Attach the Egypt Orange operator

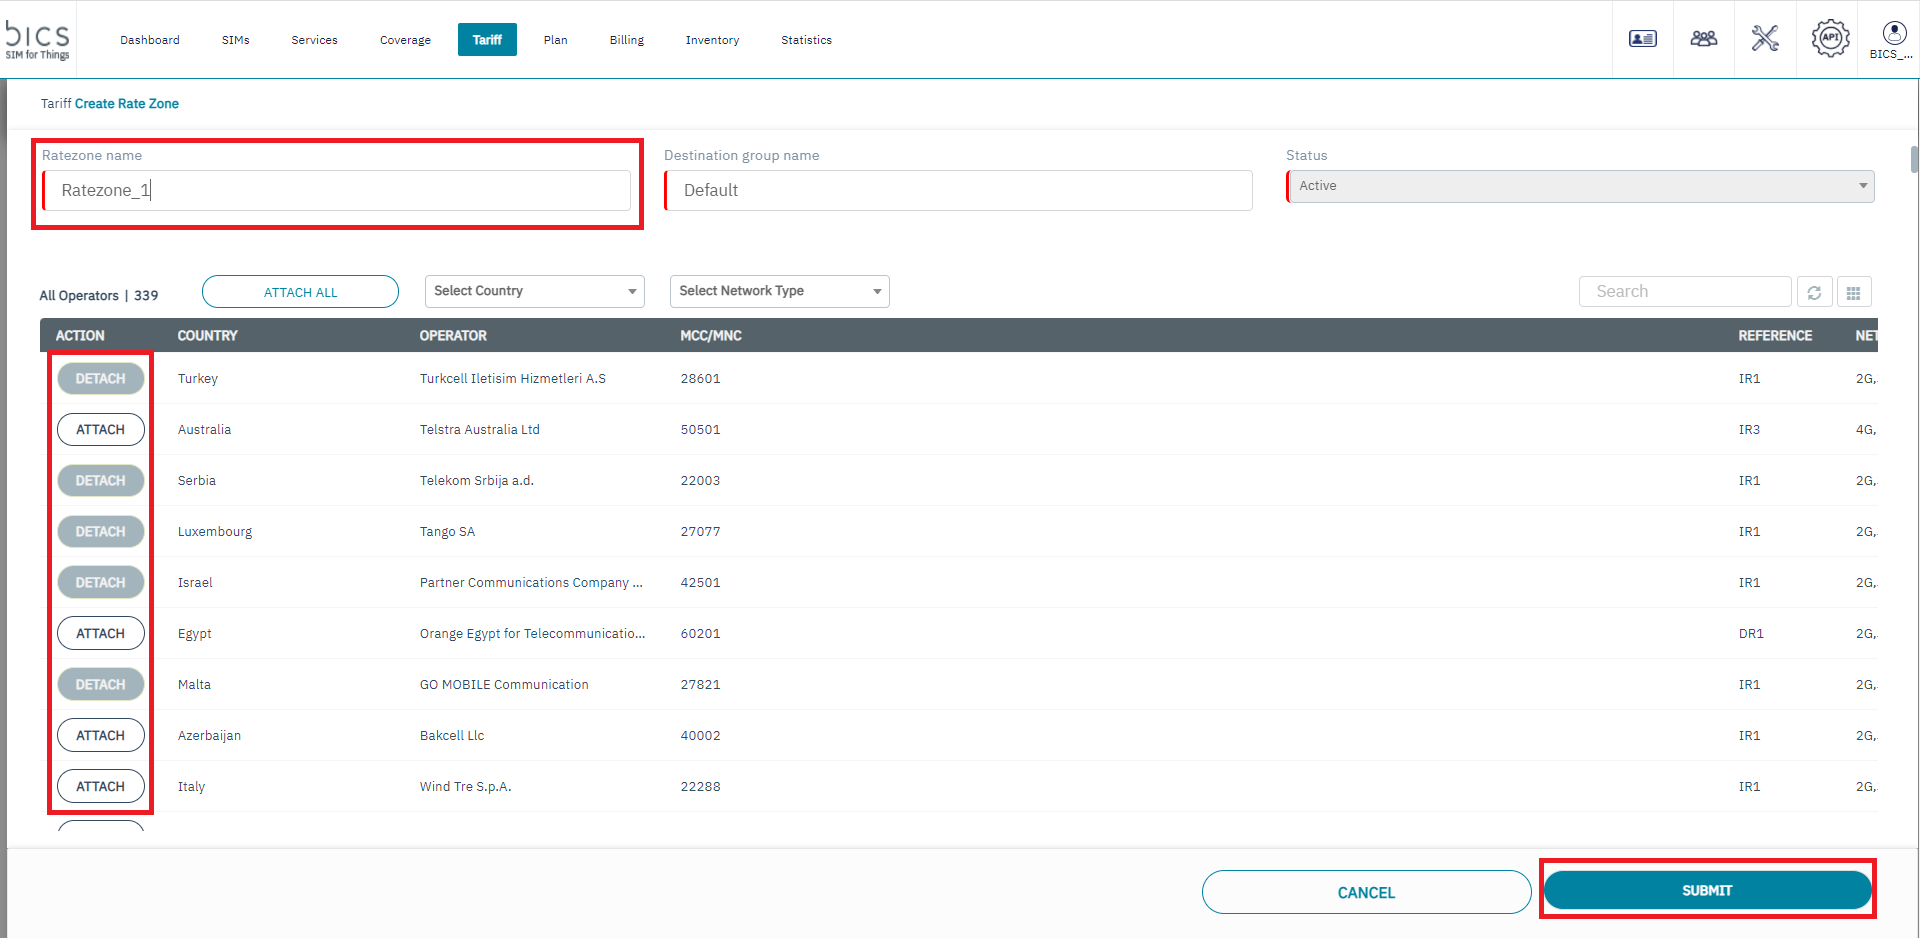tap(101, 634)
